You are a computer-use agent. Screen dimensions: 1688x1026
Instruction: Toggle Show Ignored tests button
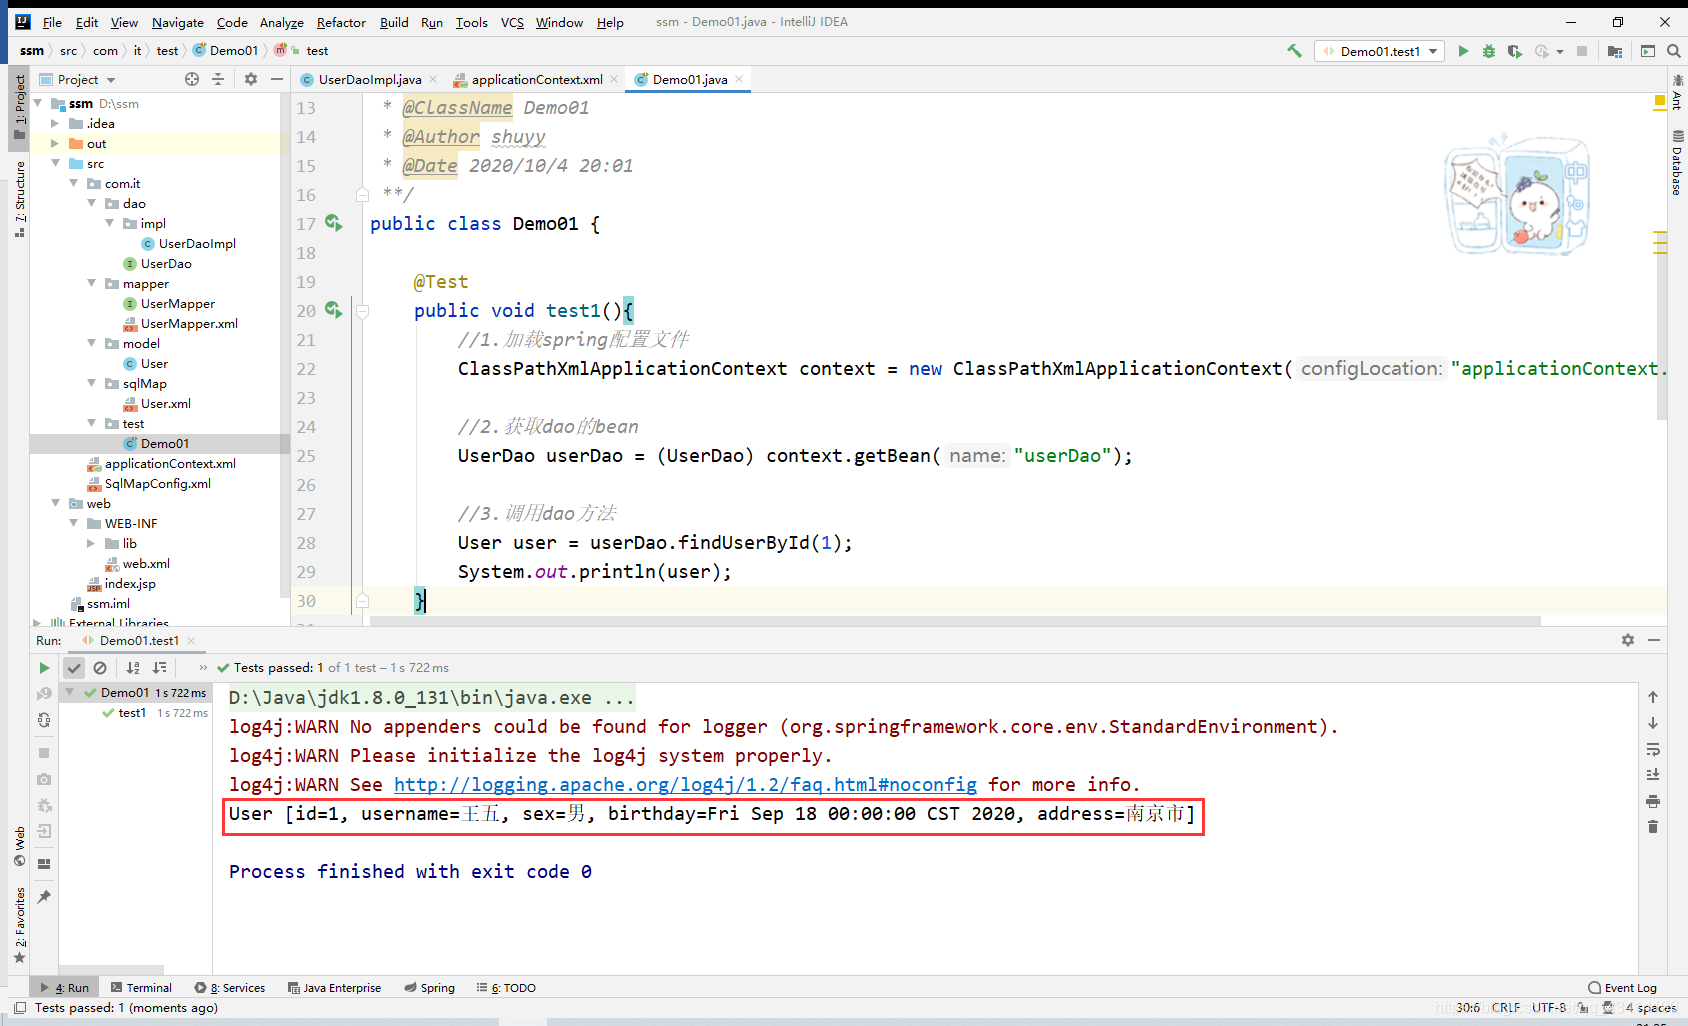[100, 668]
